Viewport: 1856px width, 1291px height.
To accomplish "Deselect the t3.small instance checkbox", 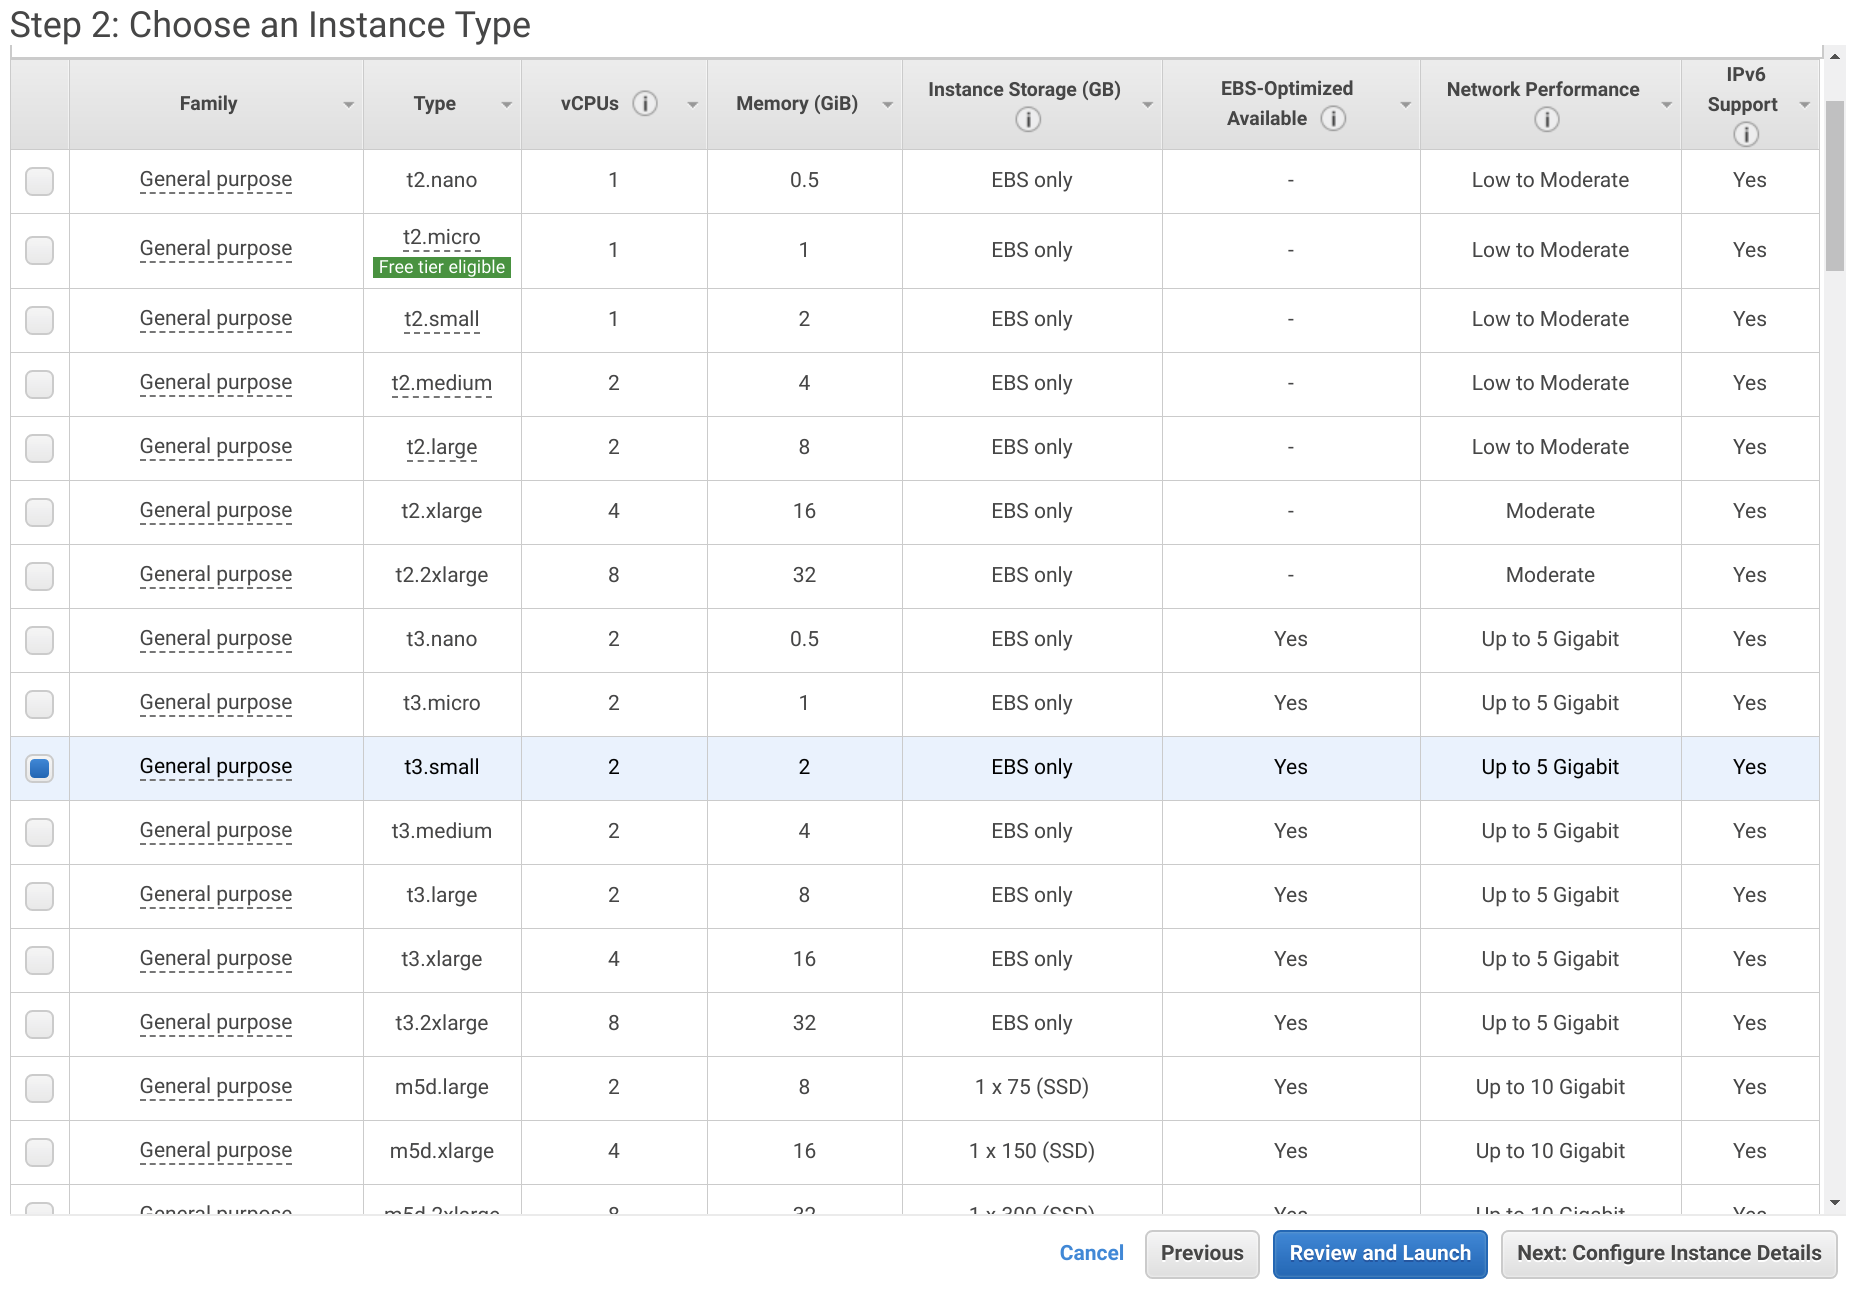I will click(40, 768).
